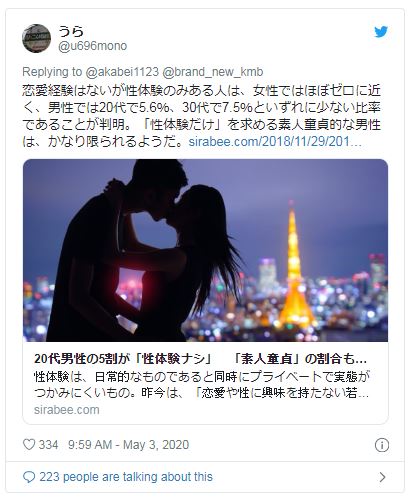This screenshot has height=500, width=412.
Task: Open the 9:59 AM - May 3, 2020 timestamp
Action: pos(129,445)
